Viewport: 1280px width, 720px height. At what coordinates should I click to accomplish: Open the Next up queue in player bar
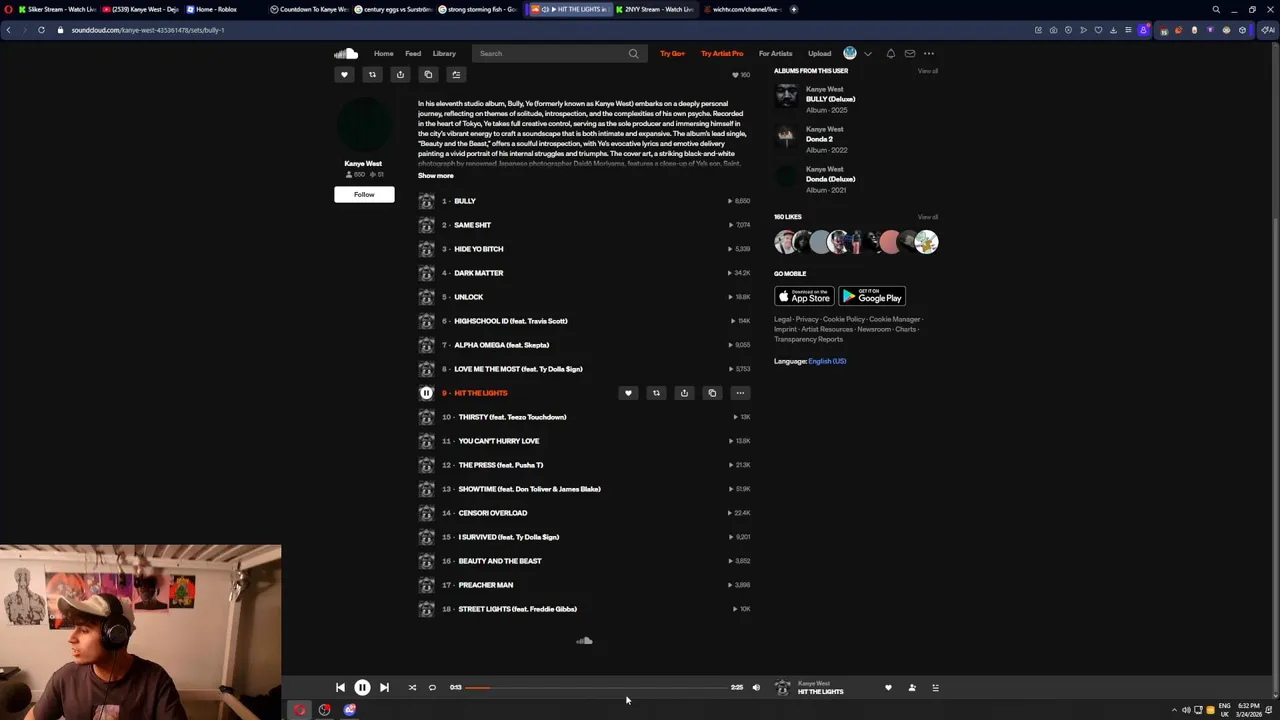point(936,688)
